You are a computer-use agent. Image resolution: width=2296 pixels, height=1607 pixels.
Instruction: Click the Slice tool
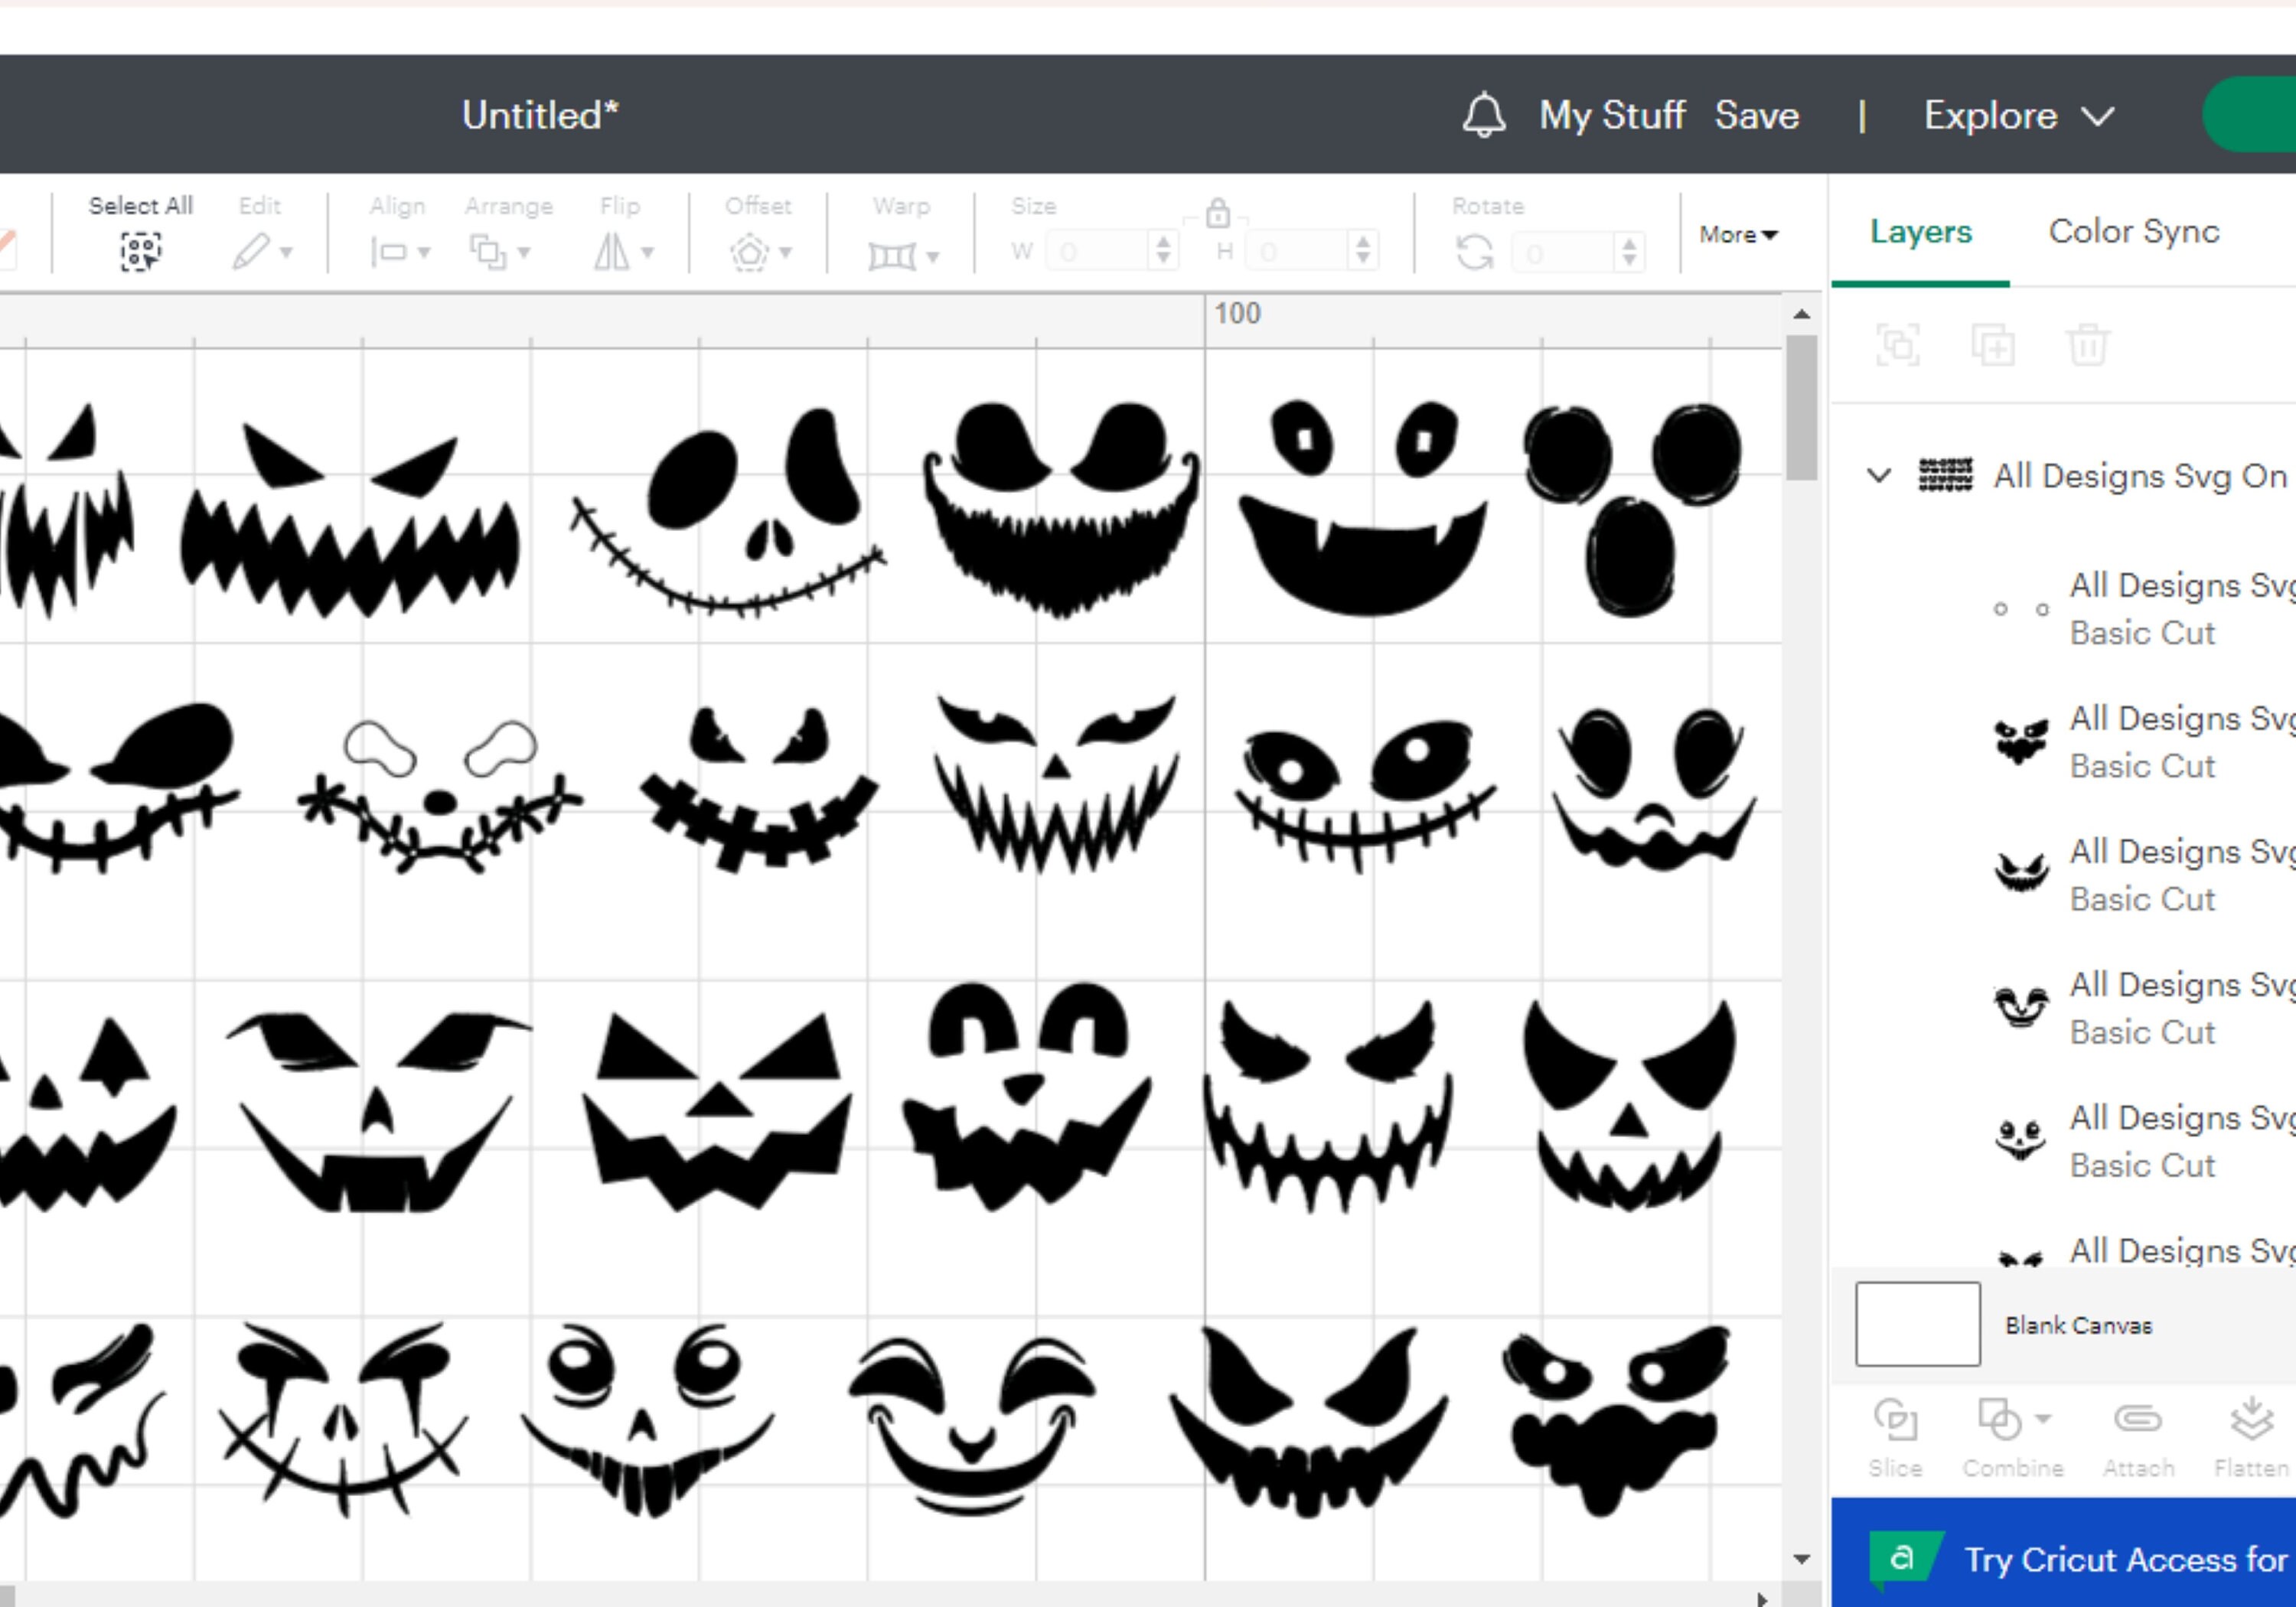click(x=1895, y=1438)
